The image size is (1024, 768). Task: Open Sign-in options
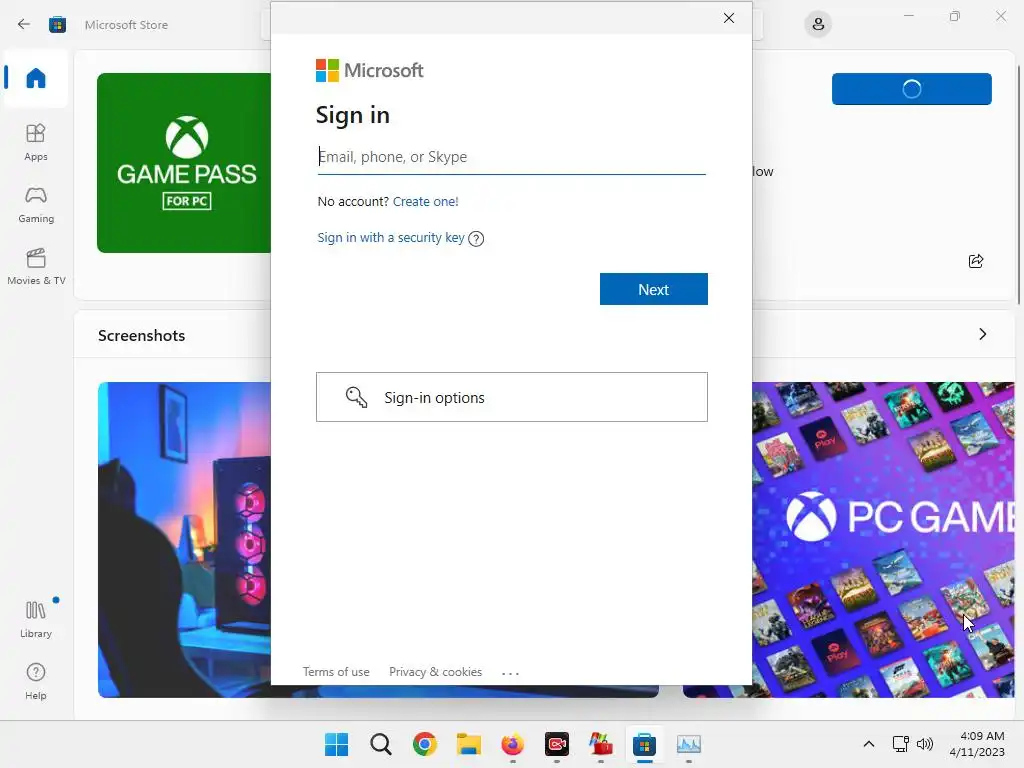[511, 397]
